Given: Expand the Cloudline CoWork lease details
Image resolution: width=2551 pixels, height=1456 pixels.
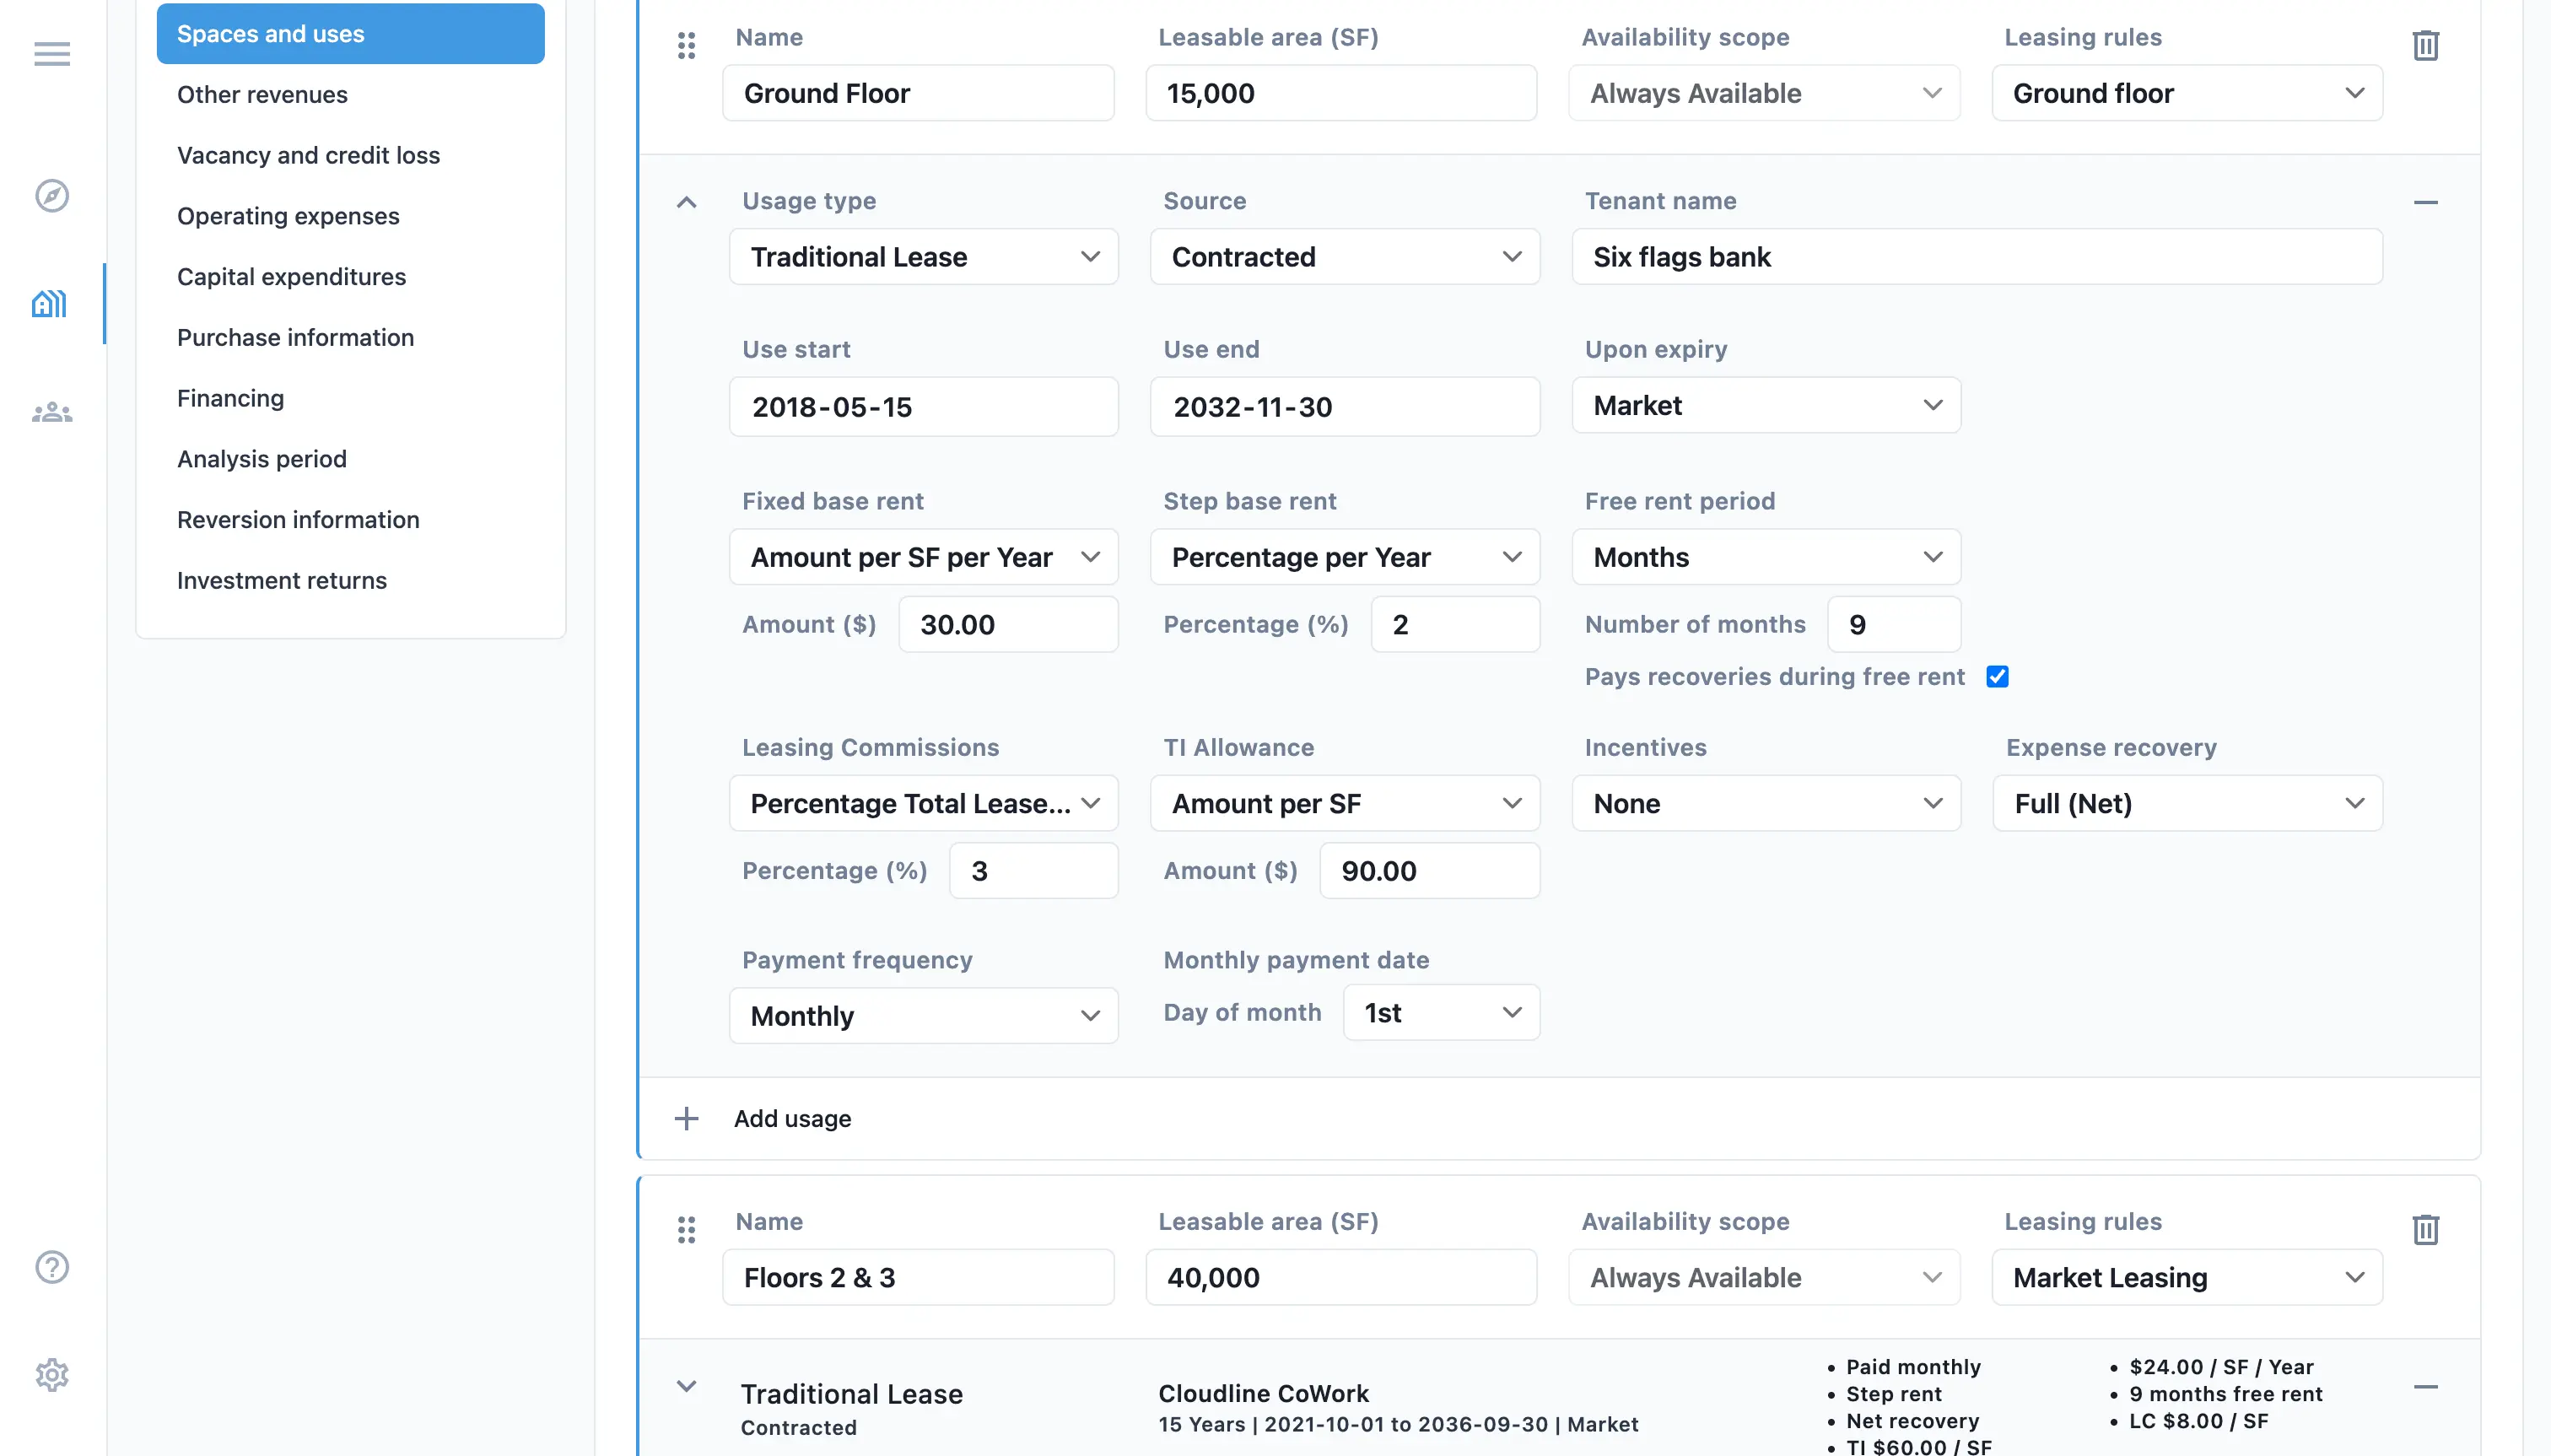Looking at the screenshot, I should click(686, 1387).
